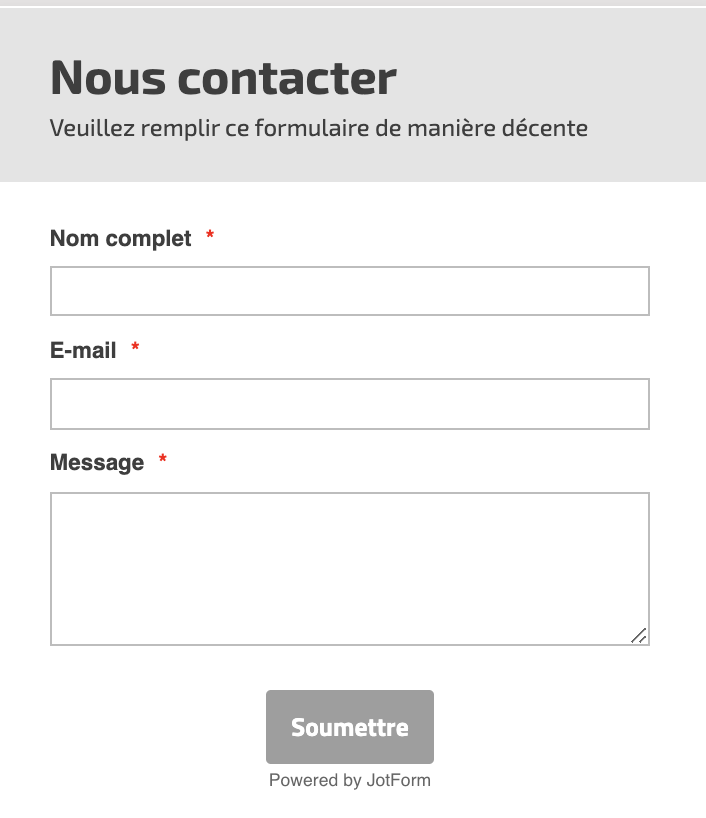This screenshot has height=818, width=706.
Task: Click the Nom complet field label
Action: click(120, 238)
